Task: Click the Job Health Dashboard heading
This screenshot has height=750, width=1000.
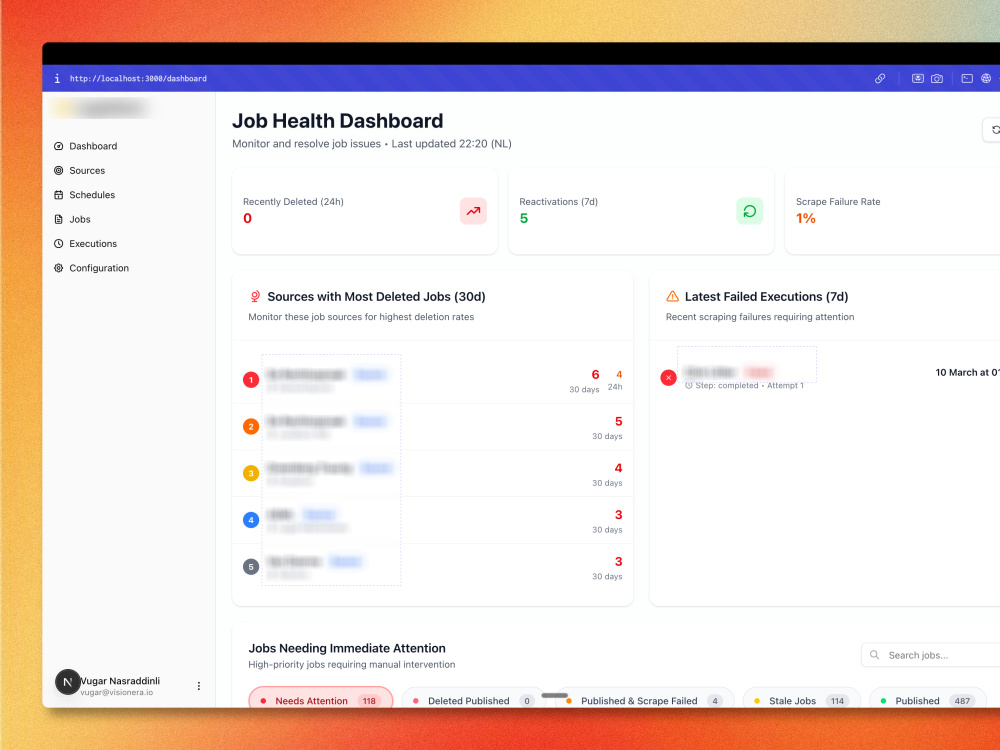Action: pyautogui.click(x=337, y=121)
